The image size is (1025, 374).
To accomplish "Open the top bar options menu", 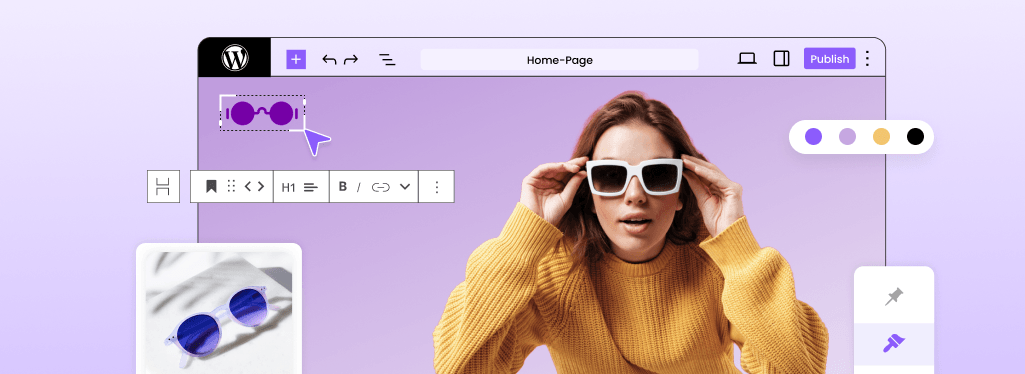I will 867,59.
